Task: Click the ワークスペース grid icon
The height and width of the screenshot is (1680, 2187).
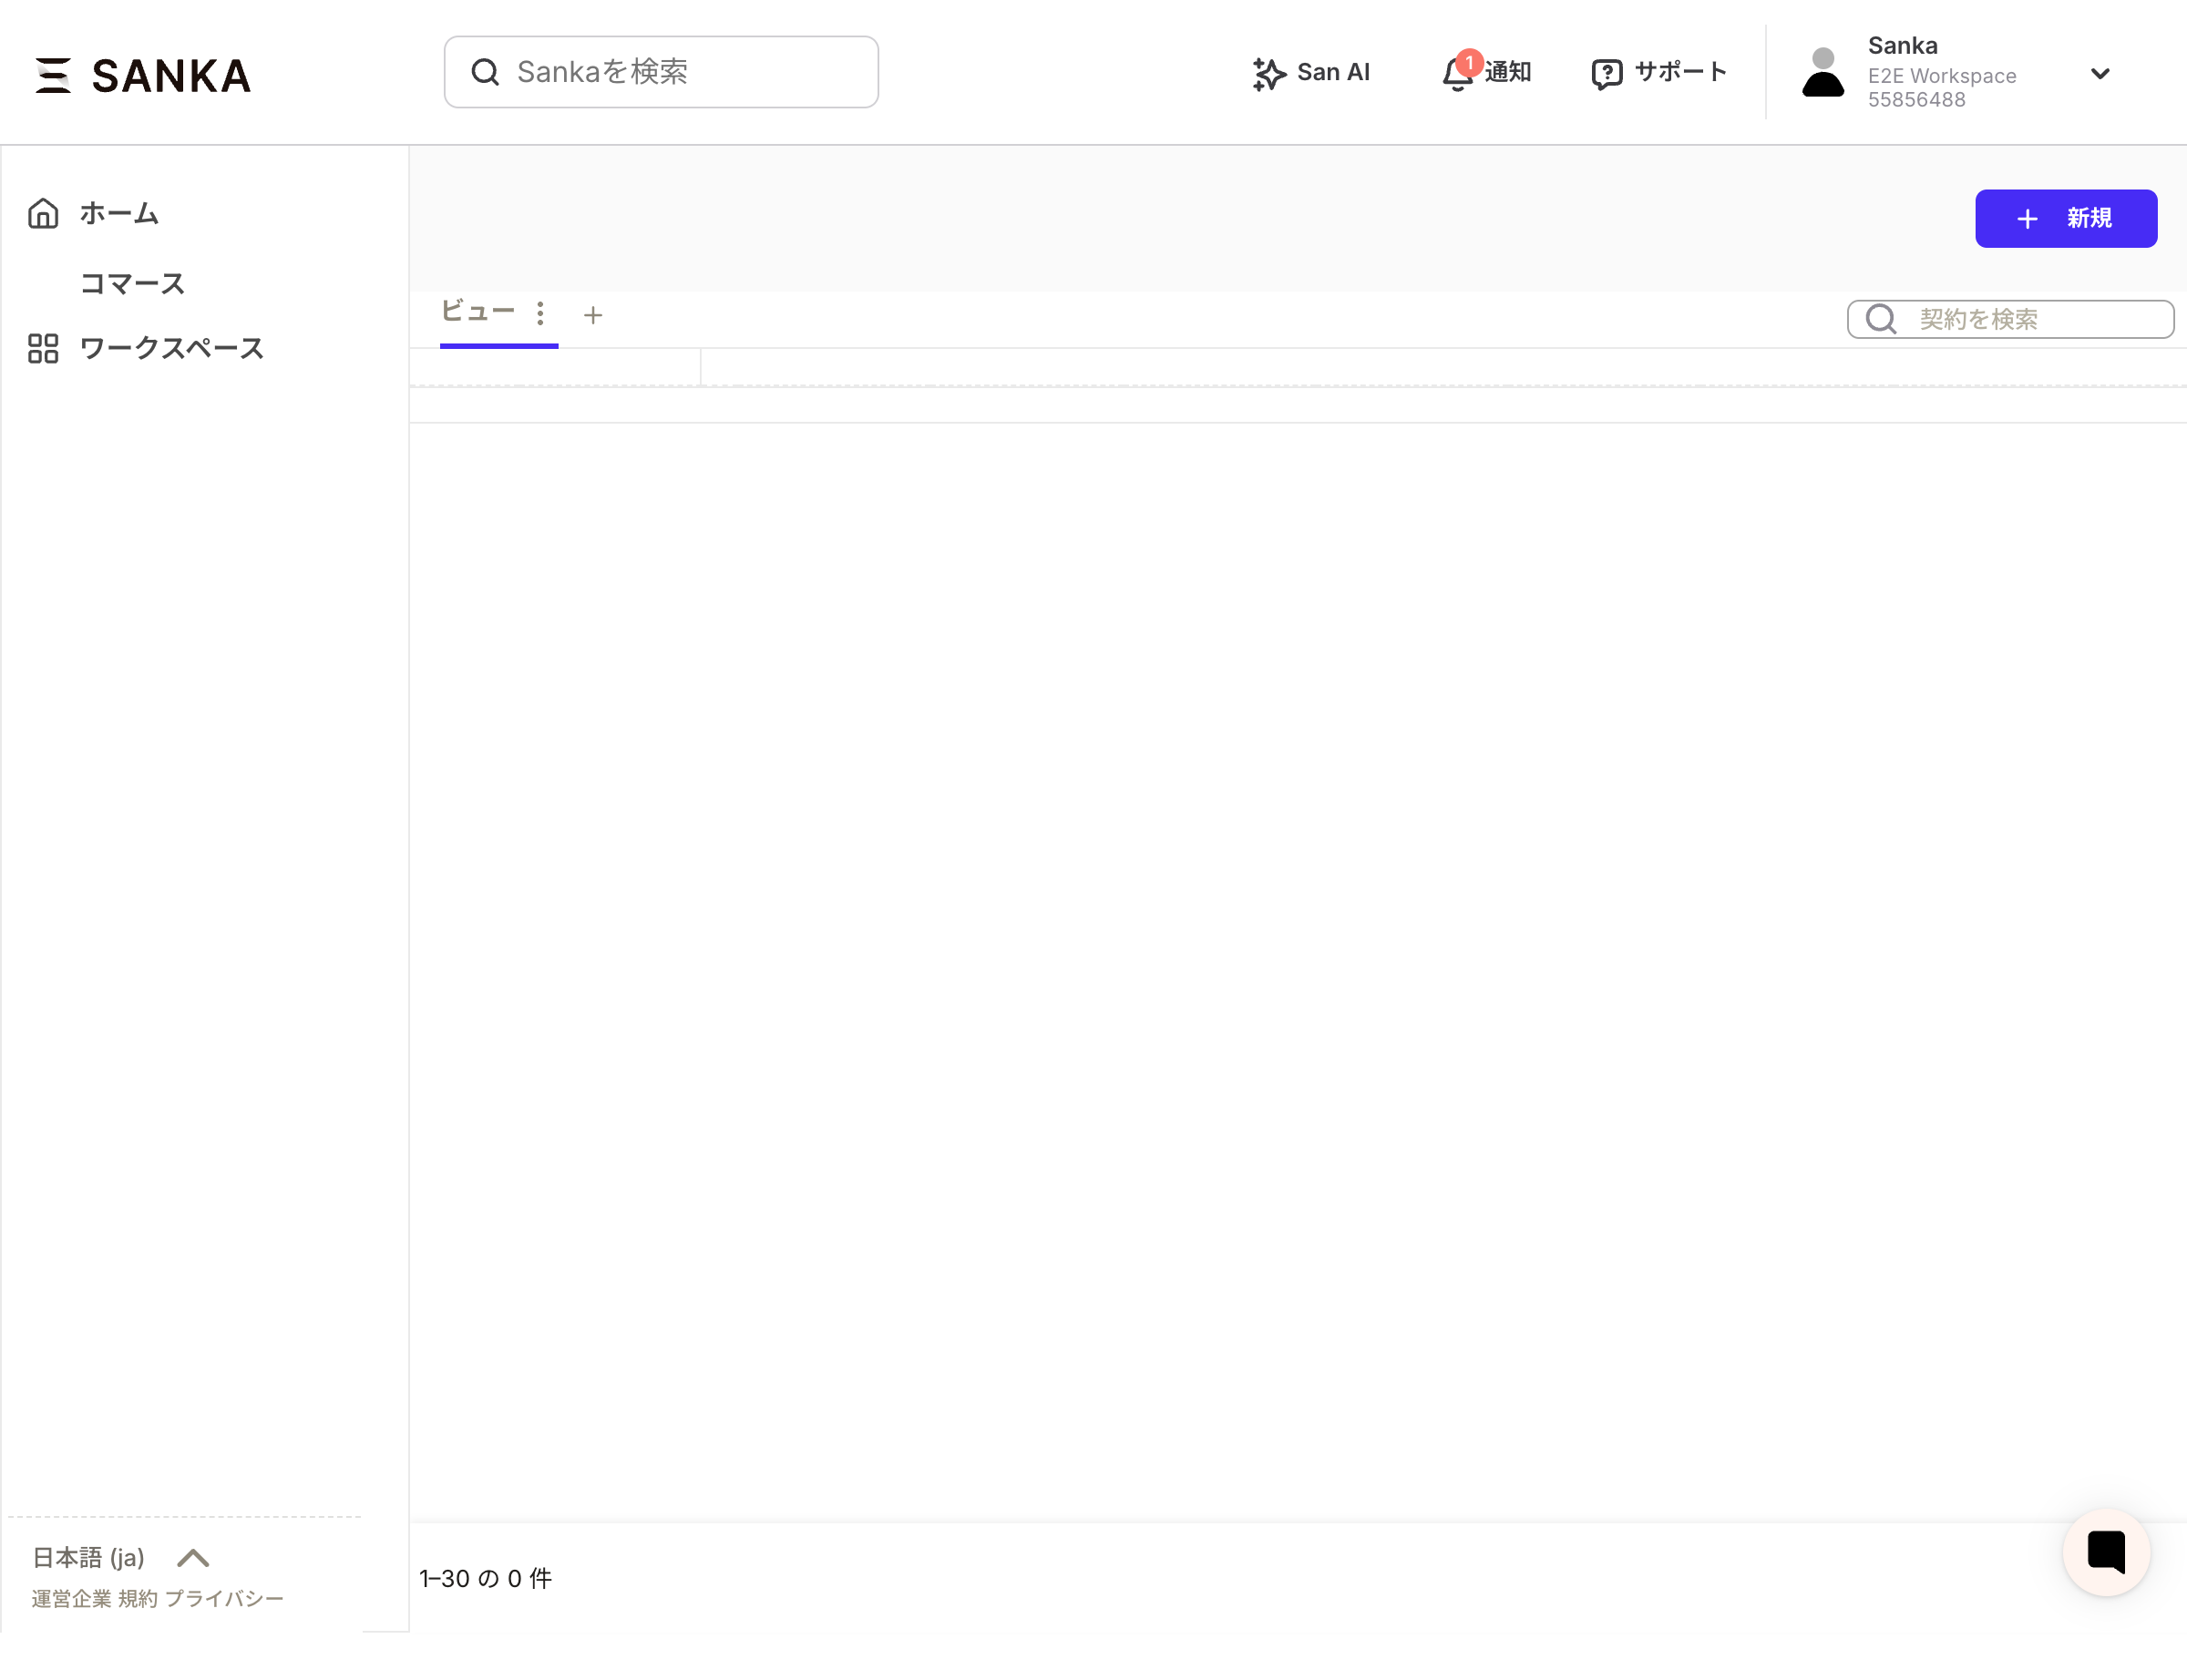Action: (x=43, y=348)
